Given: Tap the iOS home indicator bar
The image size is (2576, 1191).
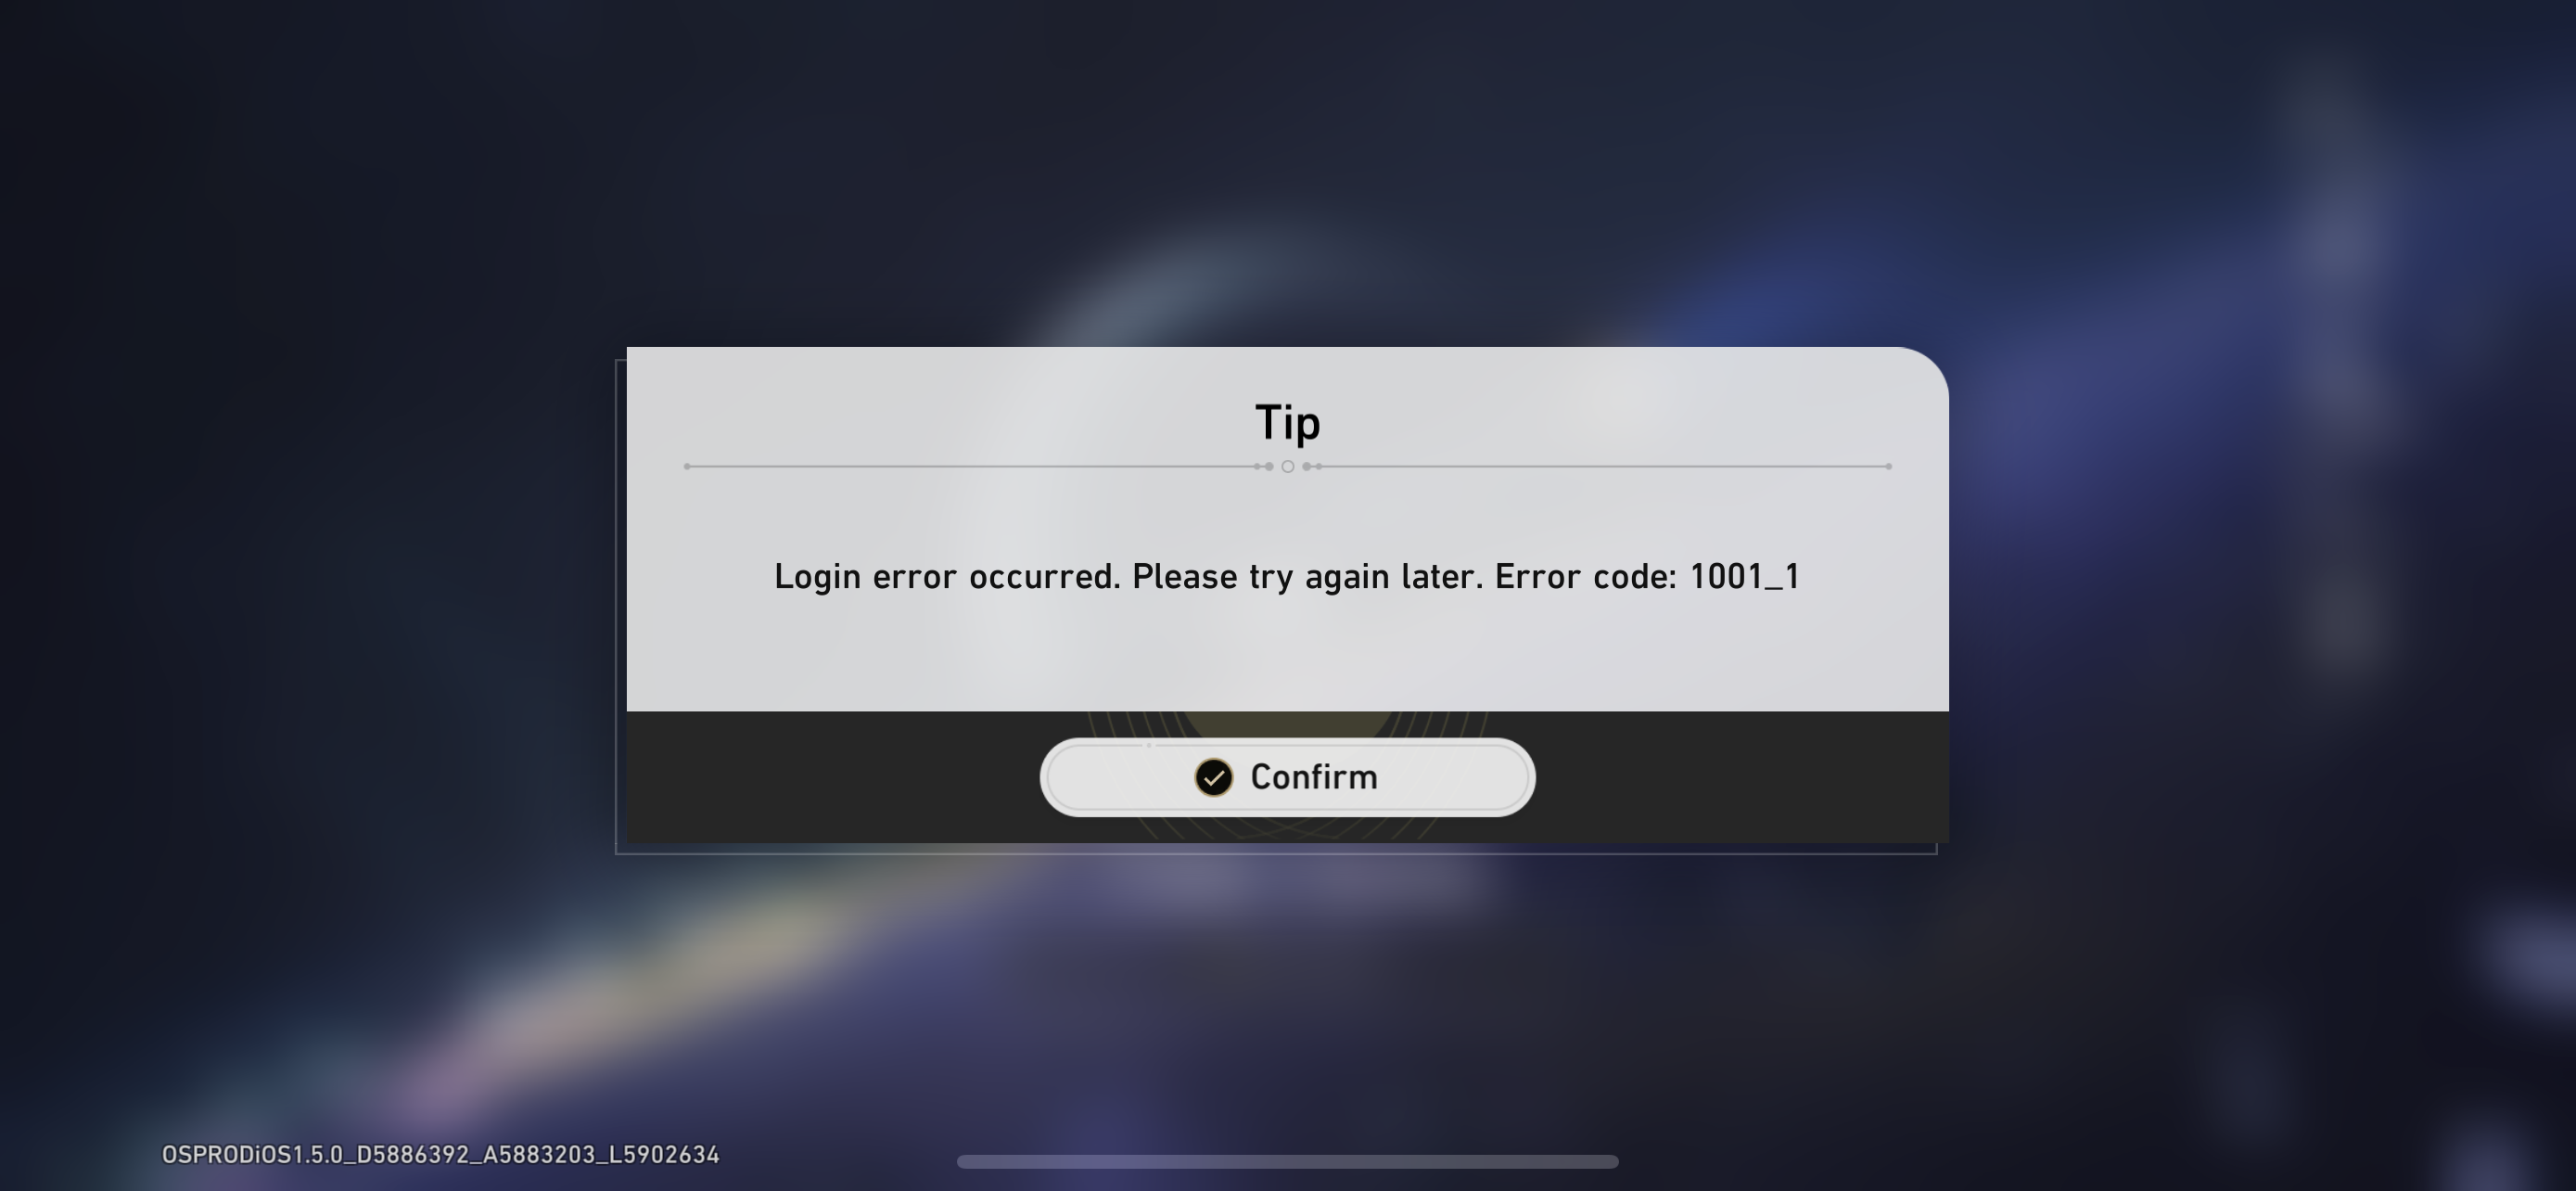Looking at the screenshot, I should [x=1287, y=1161].
